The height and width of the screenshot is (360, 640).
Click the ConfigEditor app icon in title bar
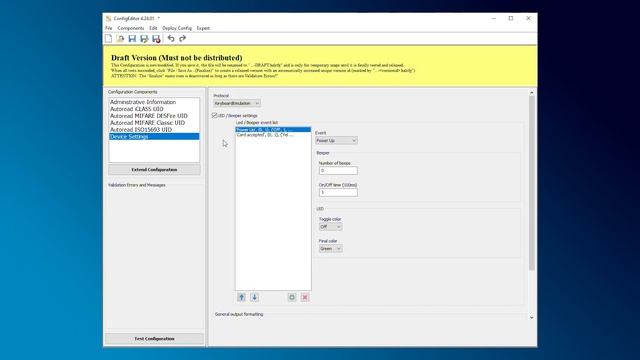pos(108,18)
